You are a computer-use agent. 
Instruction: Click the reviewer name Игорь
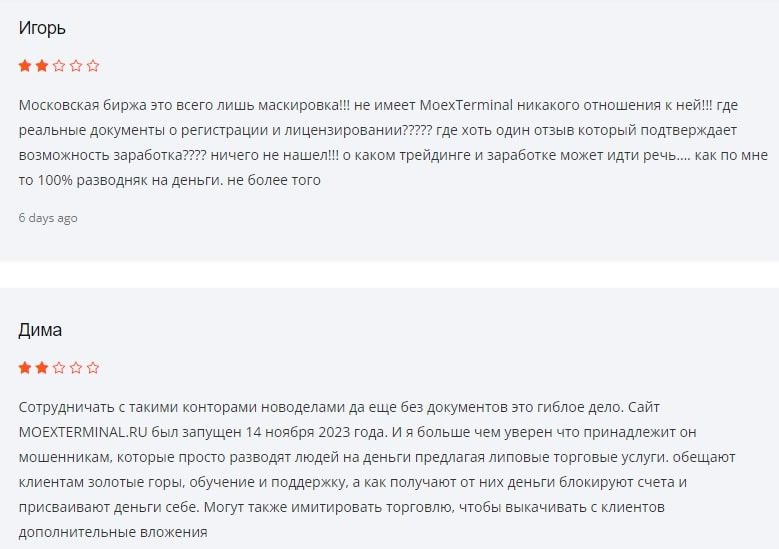[42, 28]
